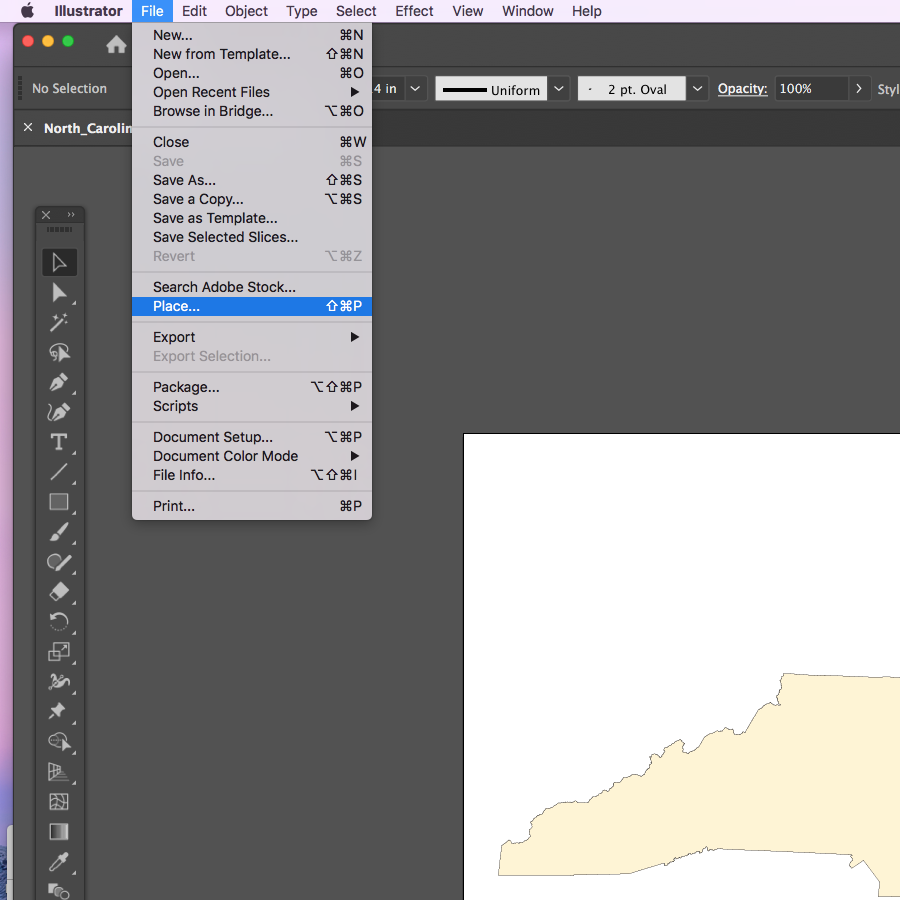
Task: Collapse the tools panel with double chevron
Action: click(71, 215)
